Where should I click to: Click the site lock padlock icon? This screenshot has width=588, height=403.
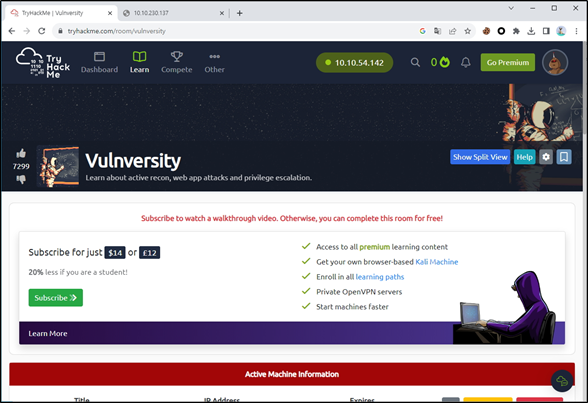pos(60,31)
